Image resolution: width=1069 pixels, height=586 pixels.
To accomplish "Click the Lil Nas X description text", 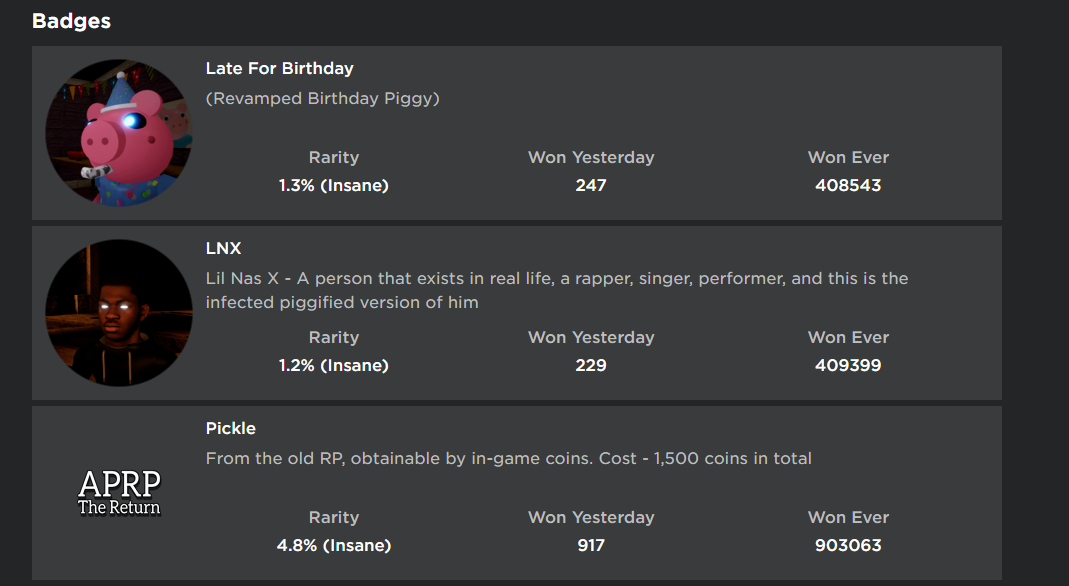I will coord(556,290).
